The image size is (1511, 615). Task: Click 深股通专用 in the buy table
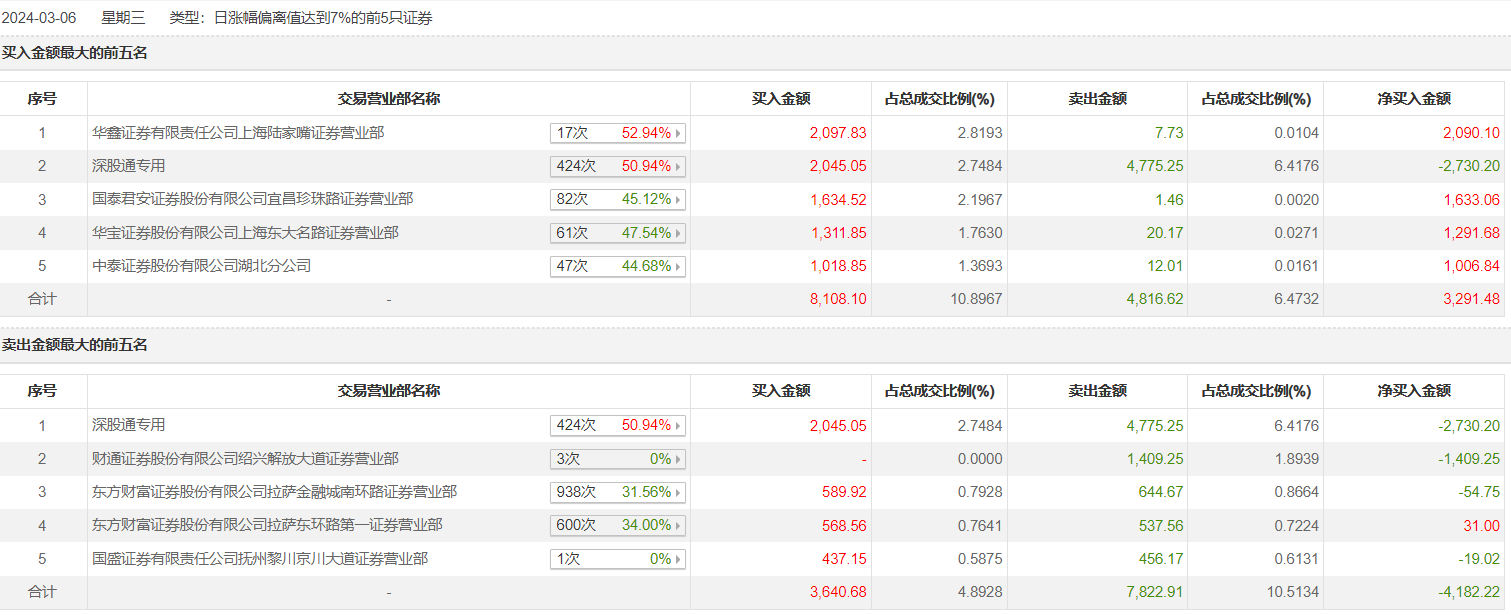coord(129,166)
